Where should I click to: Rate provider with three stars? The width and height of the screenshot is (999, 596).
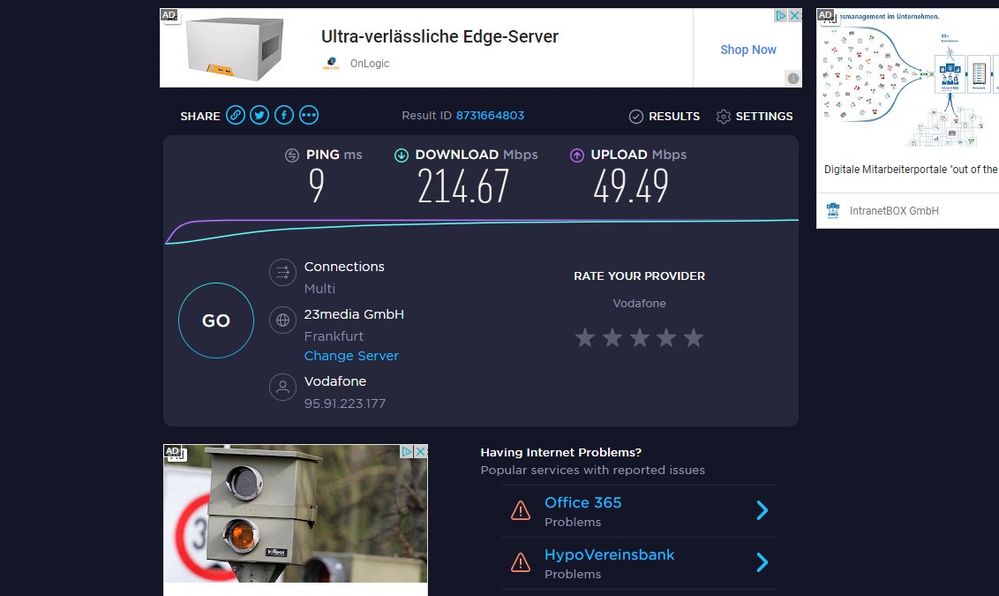point(640,337)
